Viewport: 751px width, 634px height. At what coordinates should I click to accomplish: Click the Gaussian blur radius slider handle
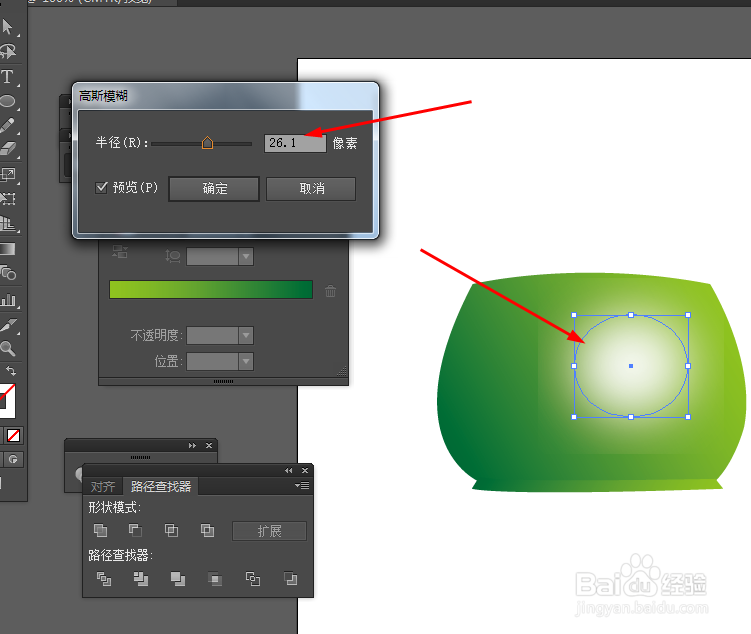[207, 143]
